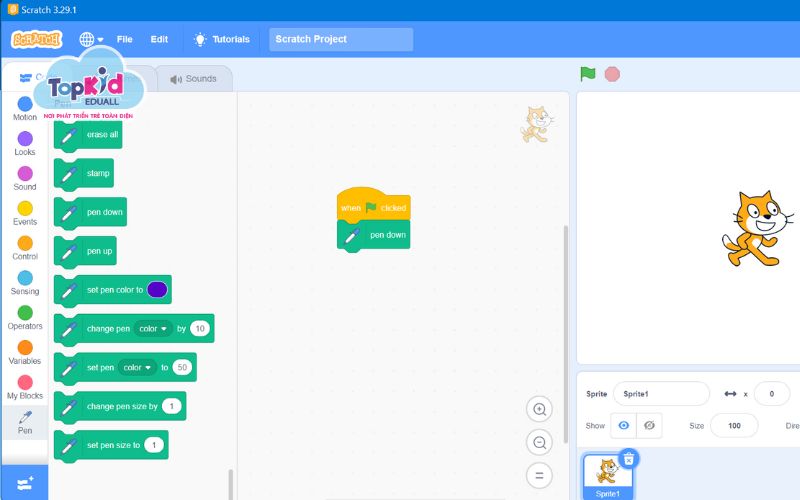Edit the sprite name field Sprite1
This screenshot has height=500, width=800.
661,394
